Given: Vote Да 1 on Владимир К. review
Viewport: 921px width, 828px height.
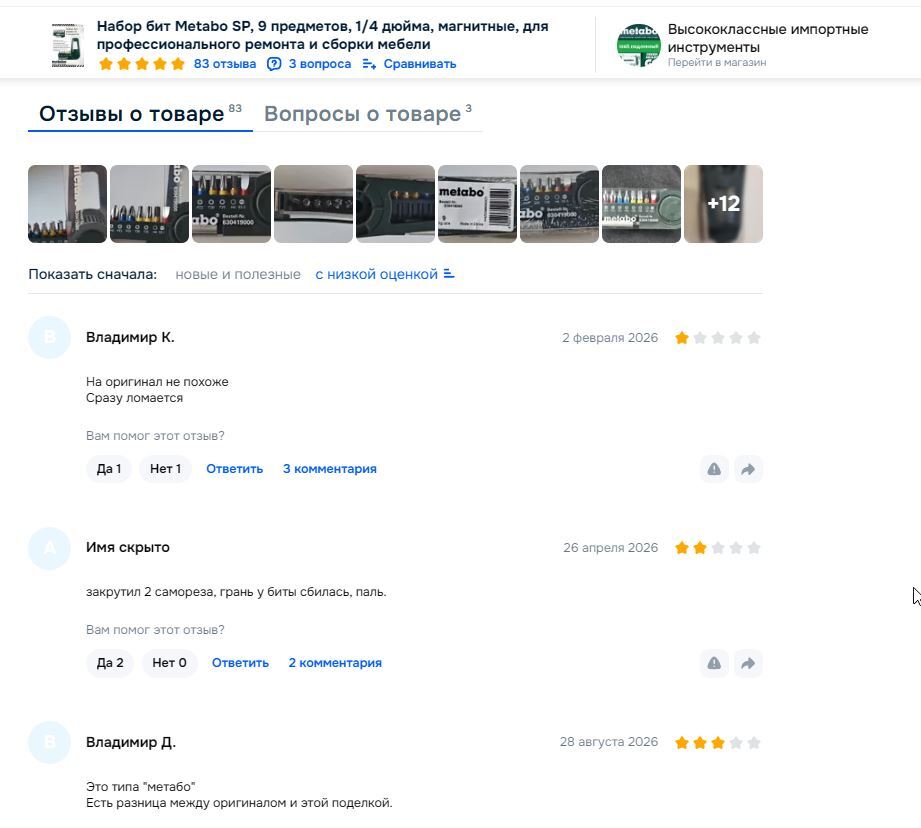Looking at the screenshot, I should (109, 469).
